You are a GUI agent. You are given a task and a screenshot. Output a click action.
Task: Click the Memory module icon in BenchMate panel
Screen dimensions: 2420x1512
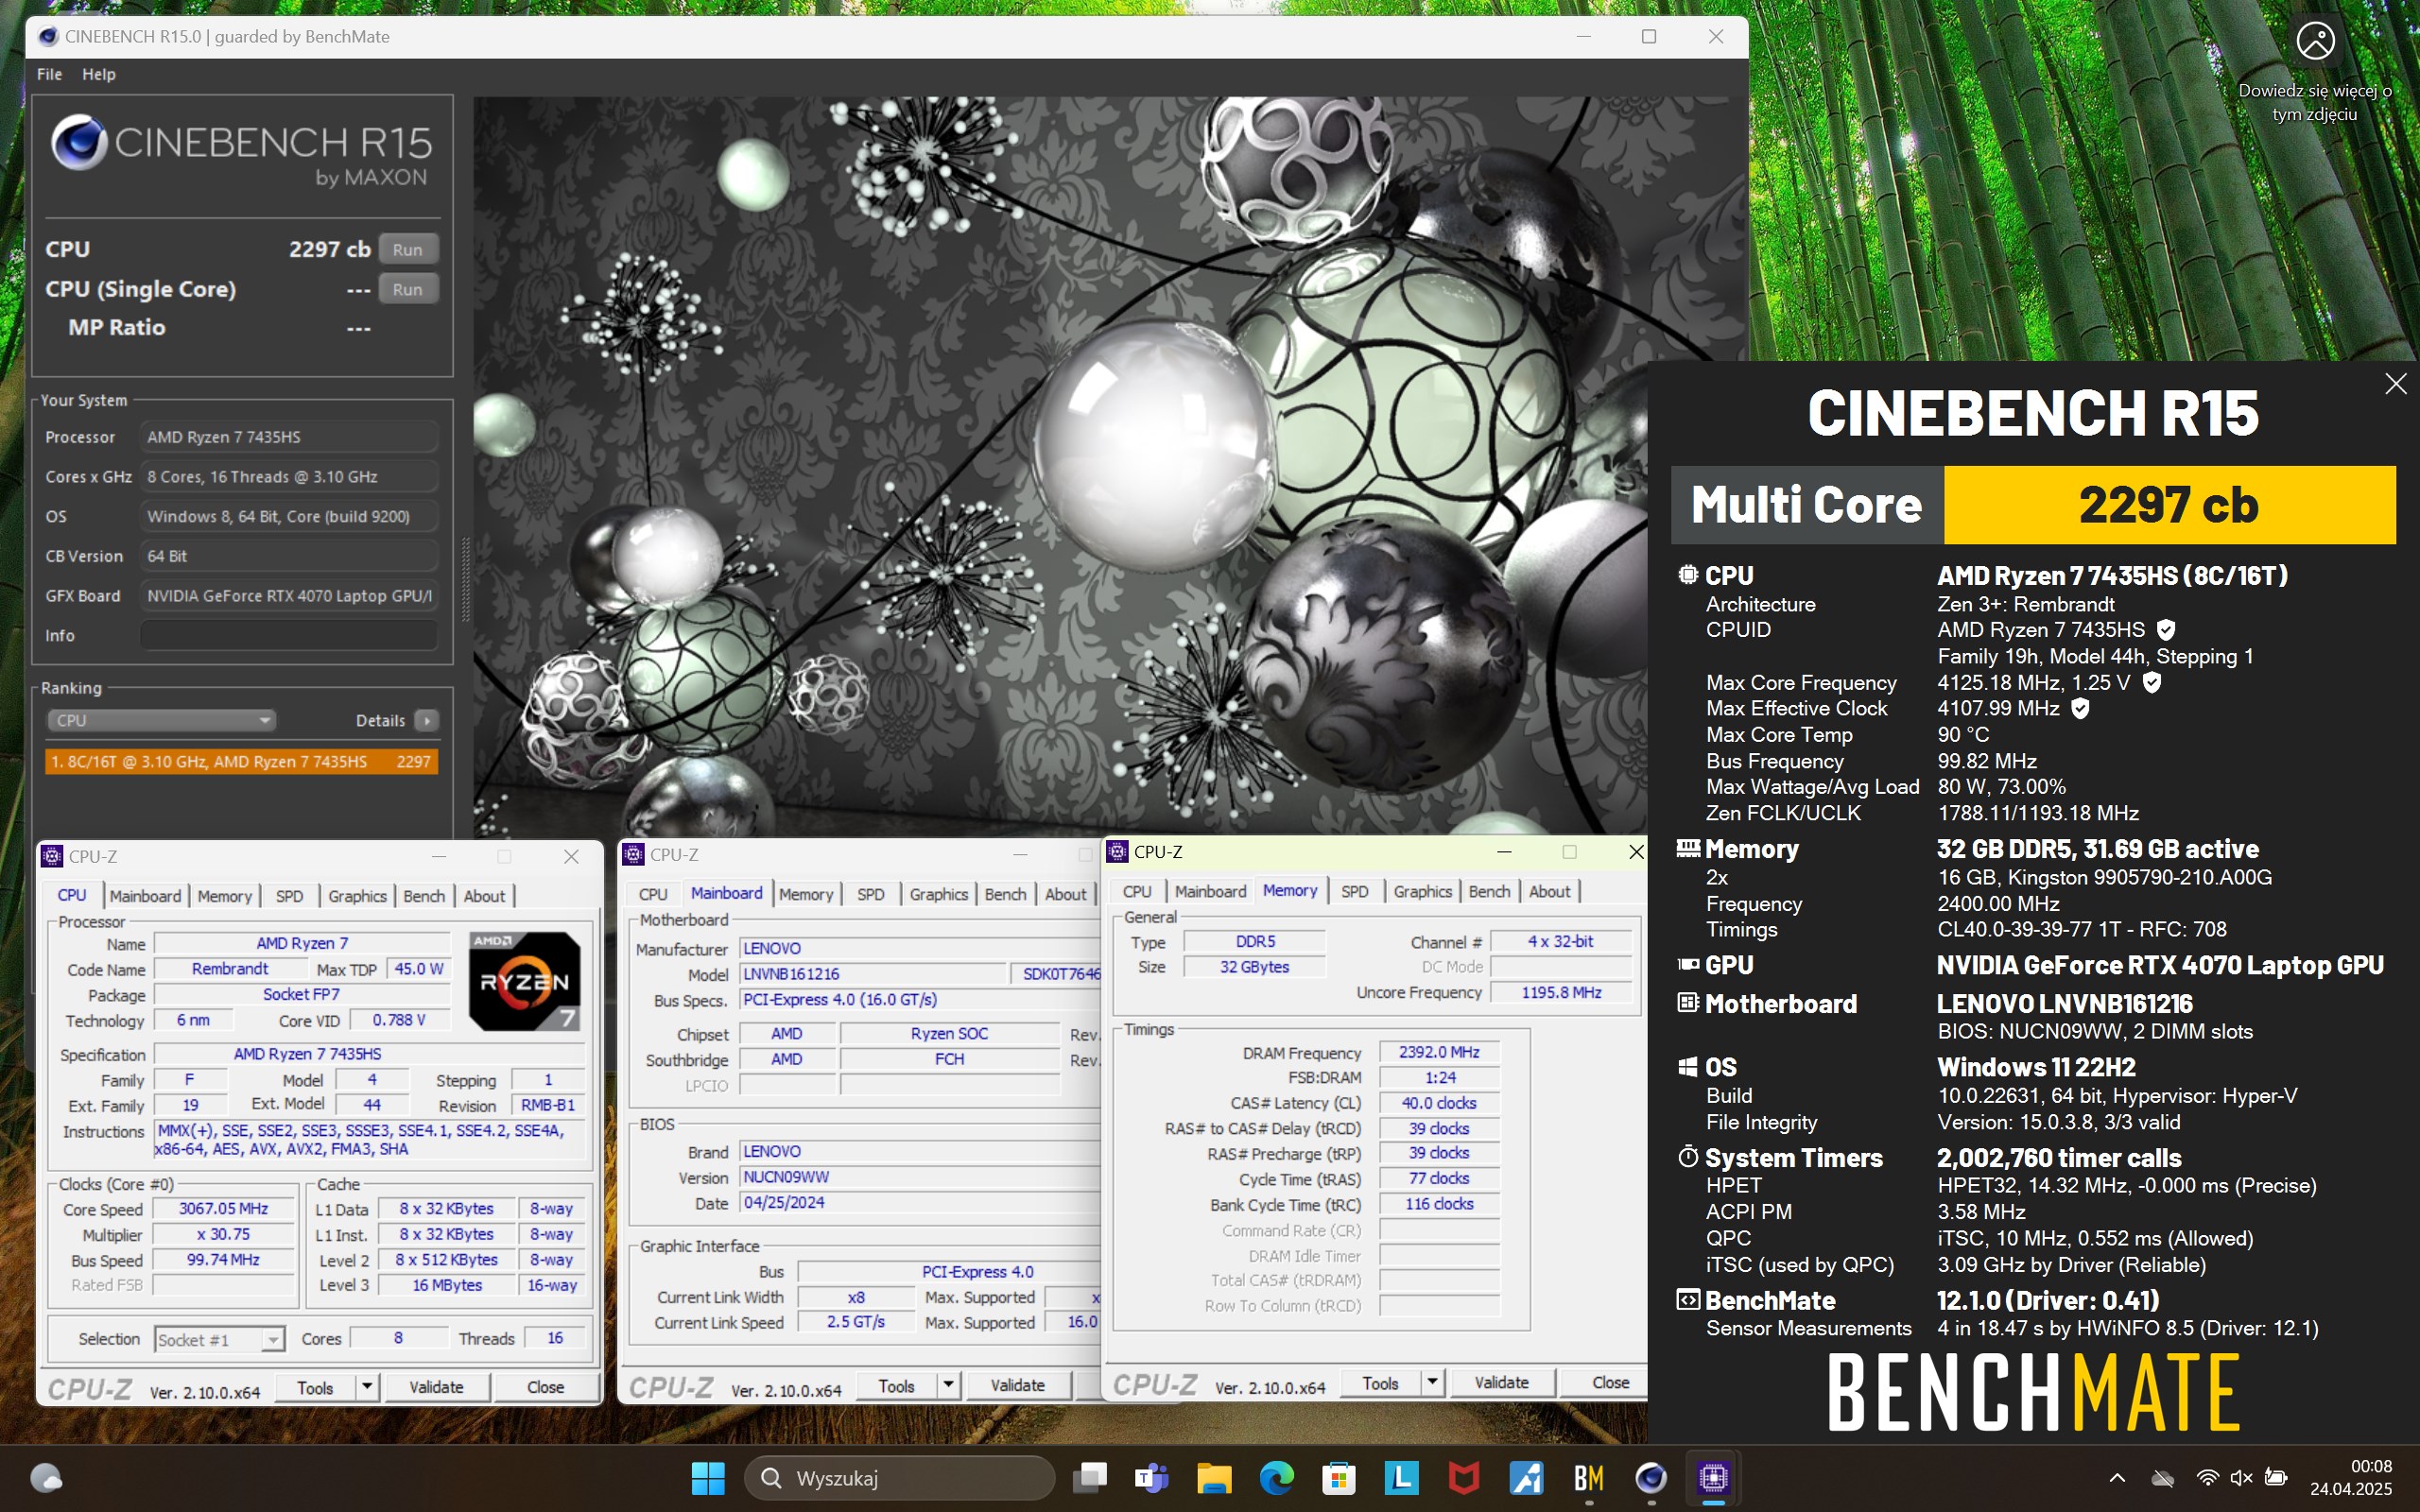[x=1688, y=848]
